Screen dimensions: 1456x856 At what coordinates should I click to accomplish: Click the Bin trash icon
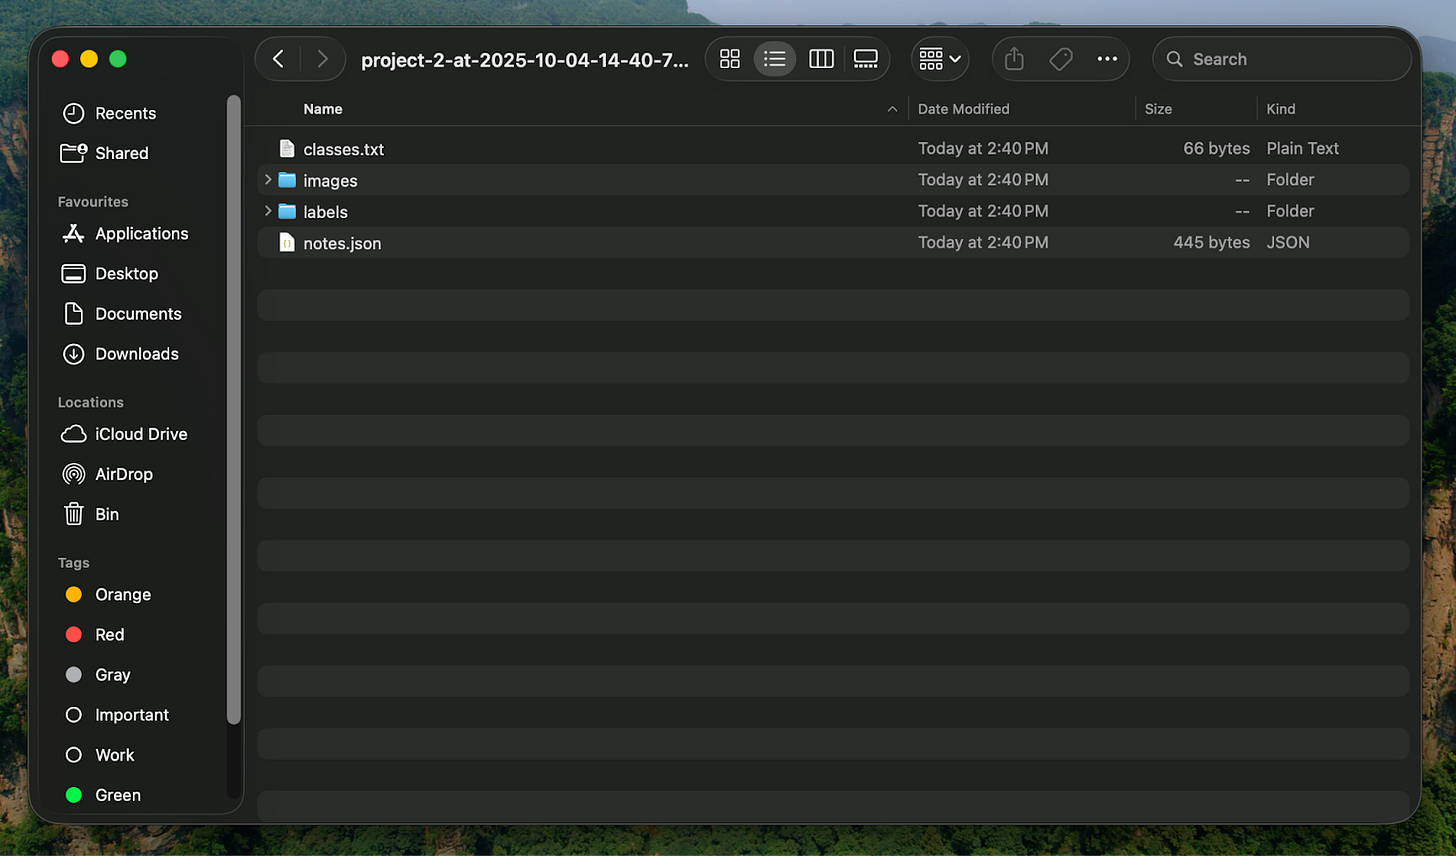73,514
